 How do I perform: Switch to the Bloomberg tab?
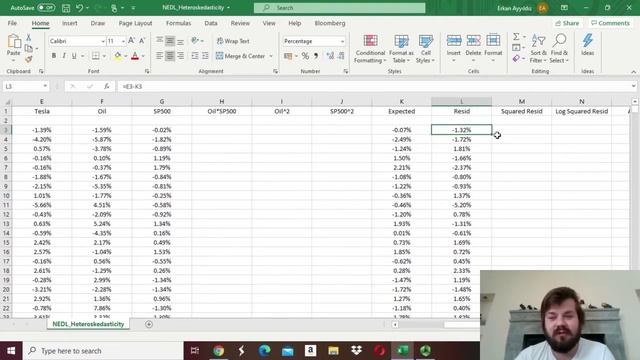tap(330, 23)
